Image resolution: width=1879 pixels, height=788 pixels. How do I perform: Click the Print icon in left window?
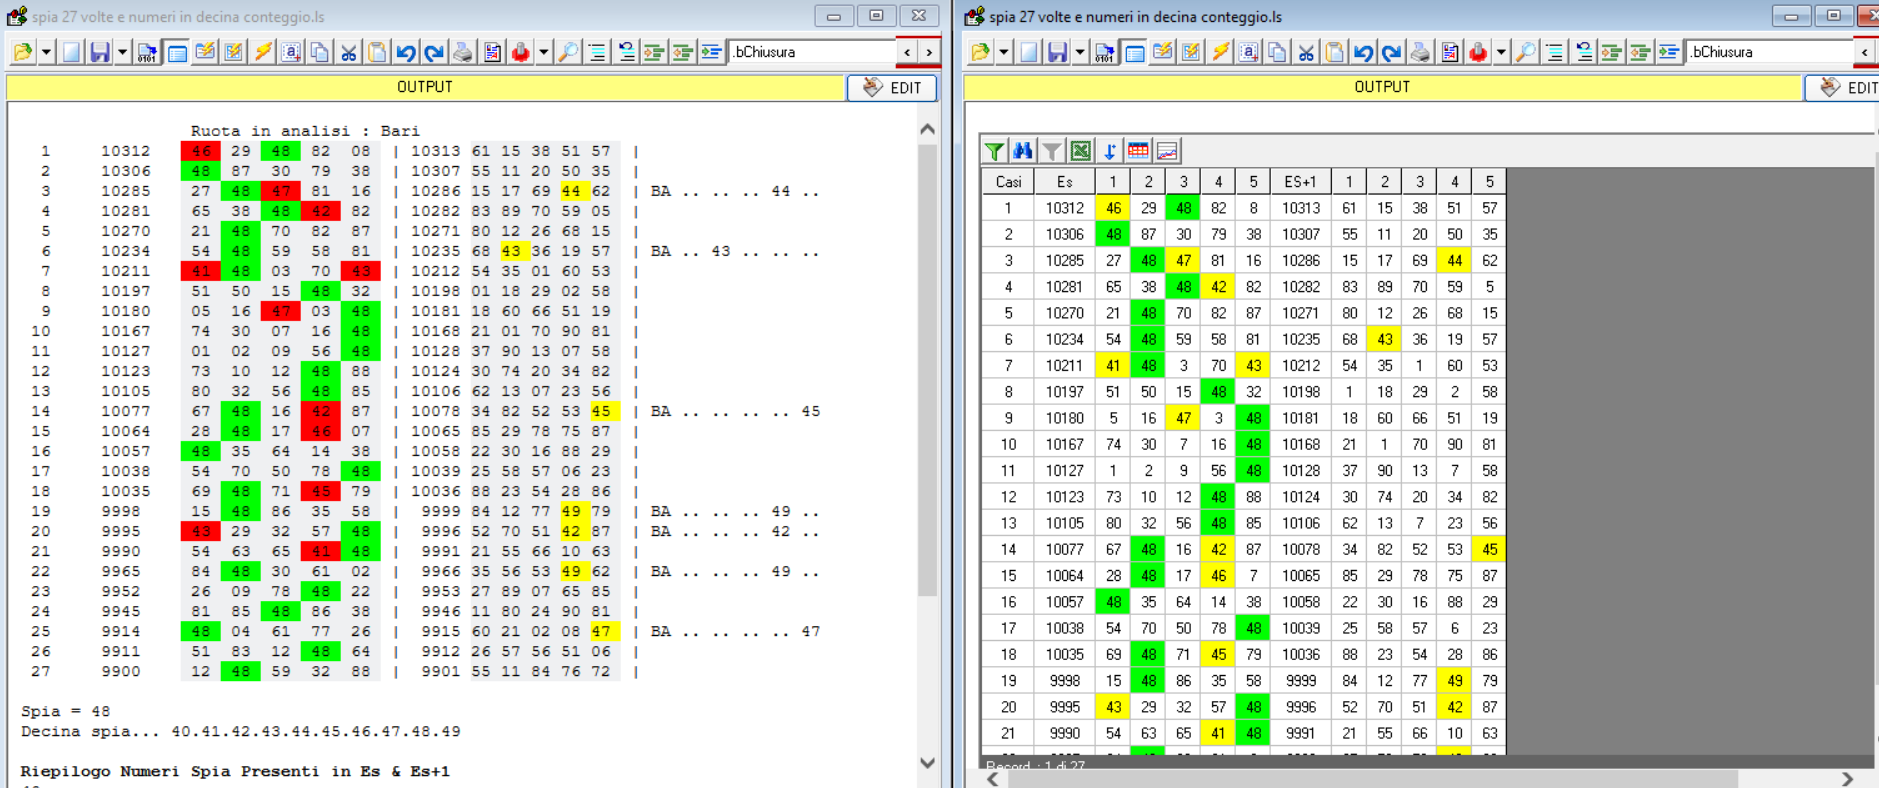click(462, 52)
